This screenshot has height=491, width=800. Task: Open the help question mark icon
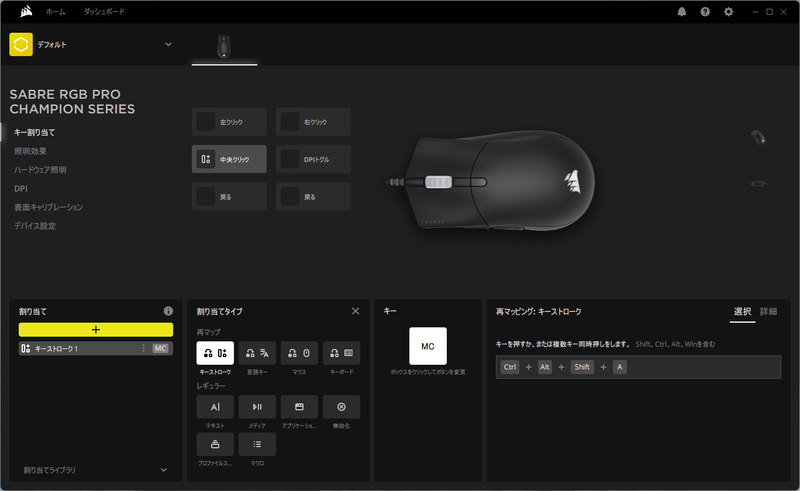coord(705,12)
